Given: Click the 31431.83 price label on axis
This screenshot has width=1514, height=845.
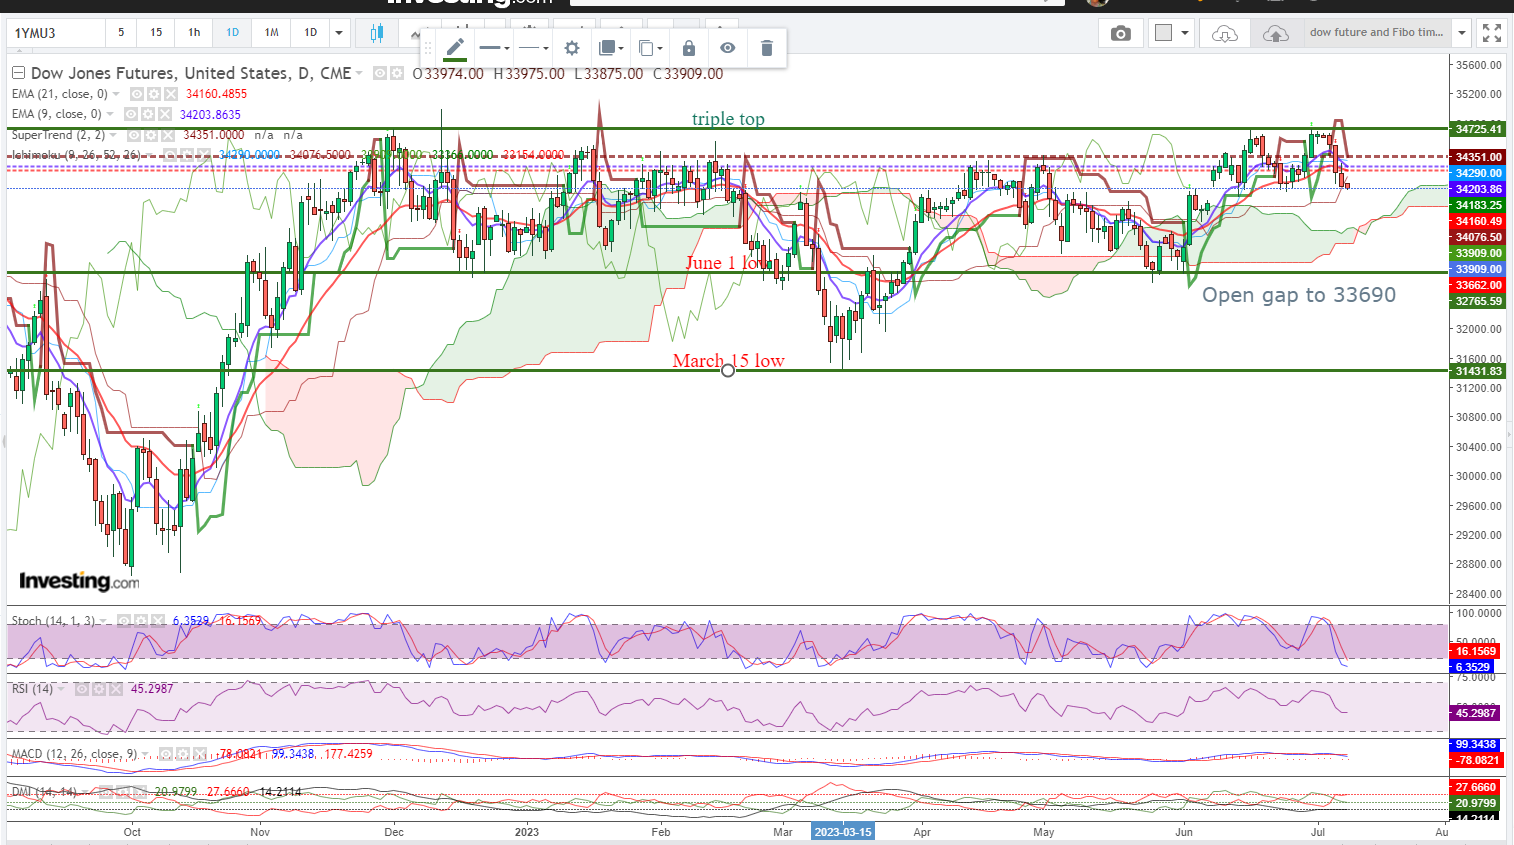Looking at the screenshot, I should 1478,371.
